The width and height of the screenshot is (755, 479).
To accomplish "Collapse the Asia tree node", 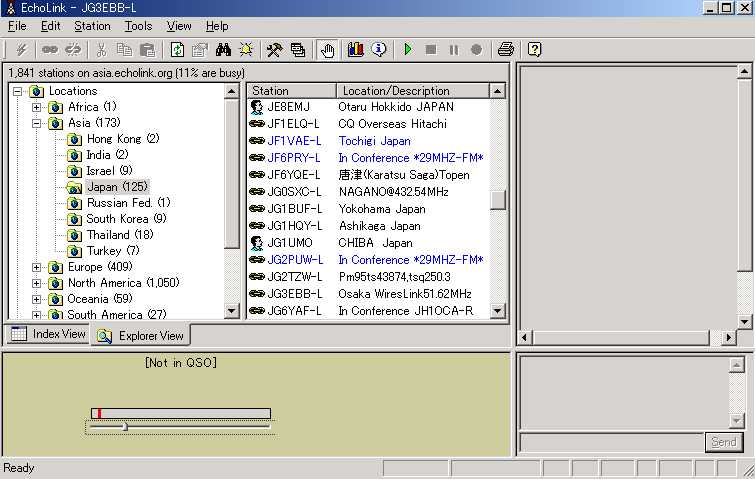I will click(37, 123).
